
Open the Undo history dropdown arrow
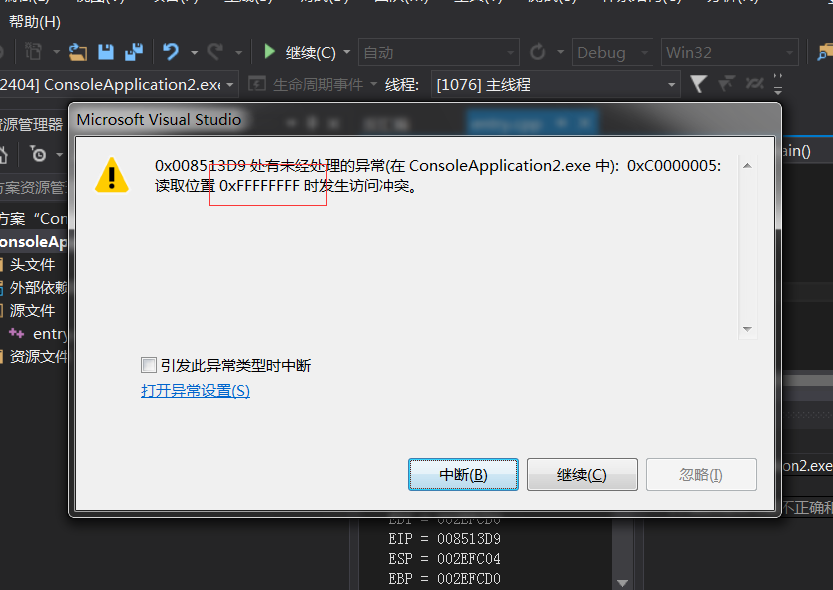tap(194, 53)
